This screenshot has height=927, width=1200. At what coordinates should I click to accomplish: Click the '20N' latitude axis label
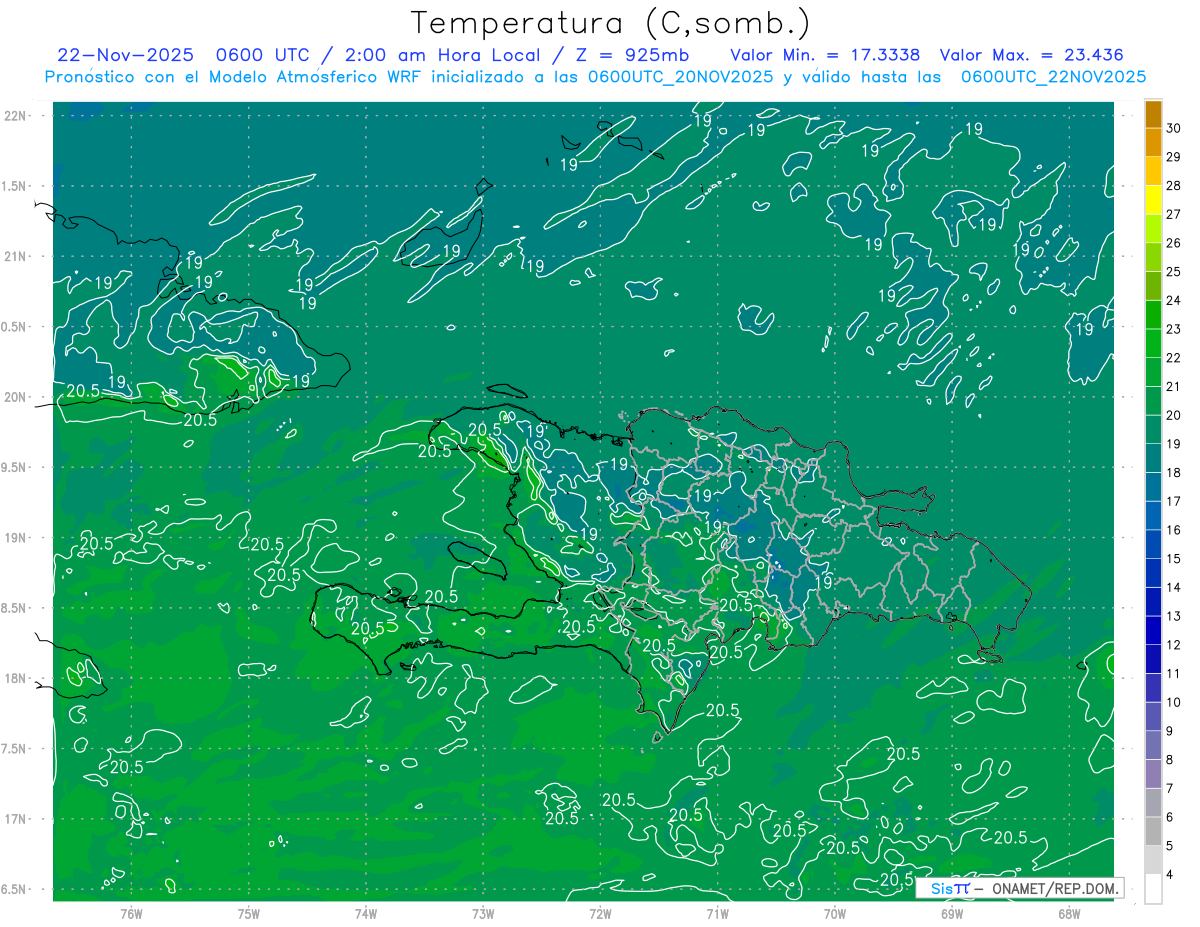14,397
